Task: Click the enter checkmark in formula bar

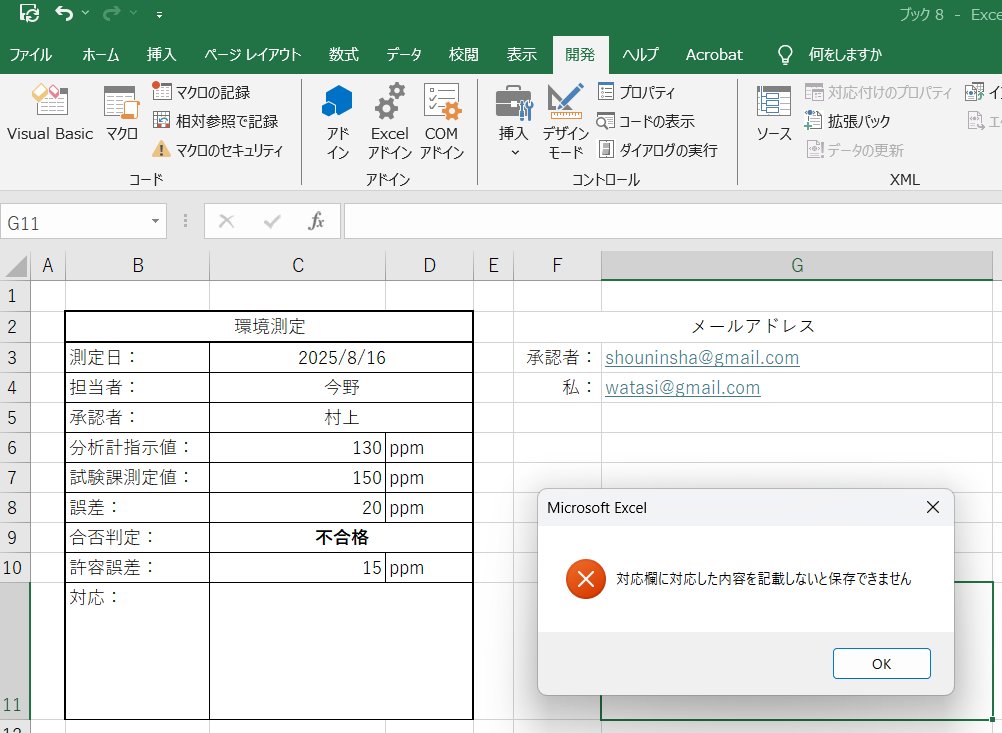Action: click(x=272, y=221)
